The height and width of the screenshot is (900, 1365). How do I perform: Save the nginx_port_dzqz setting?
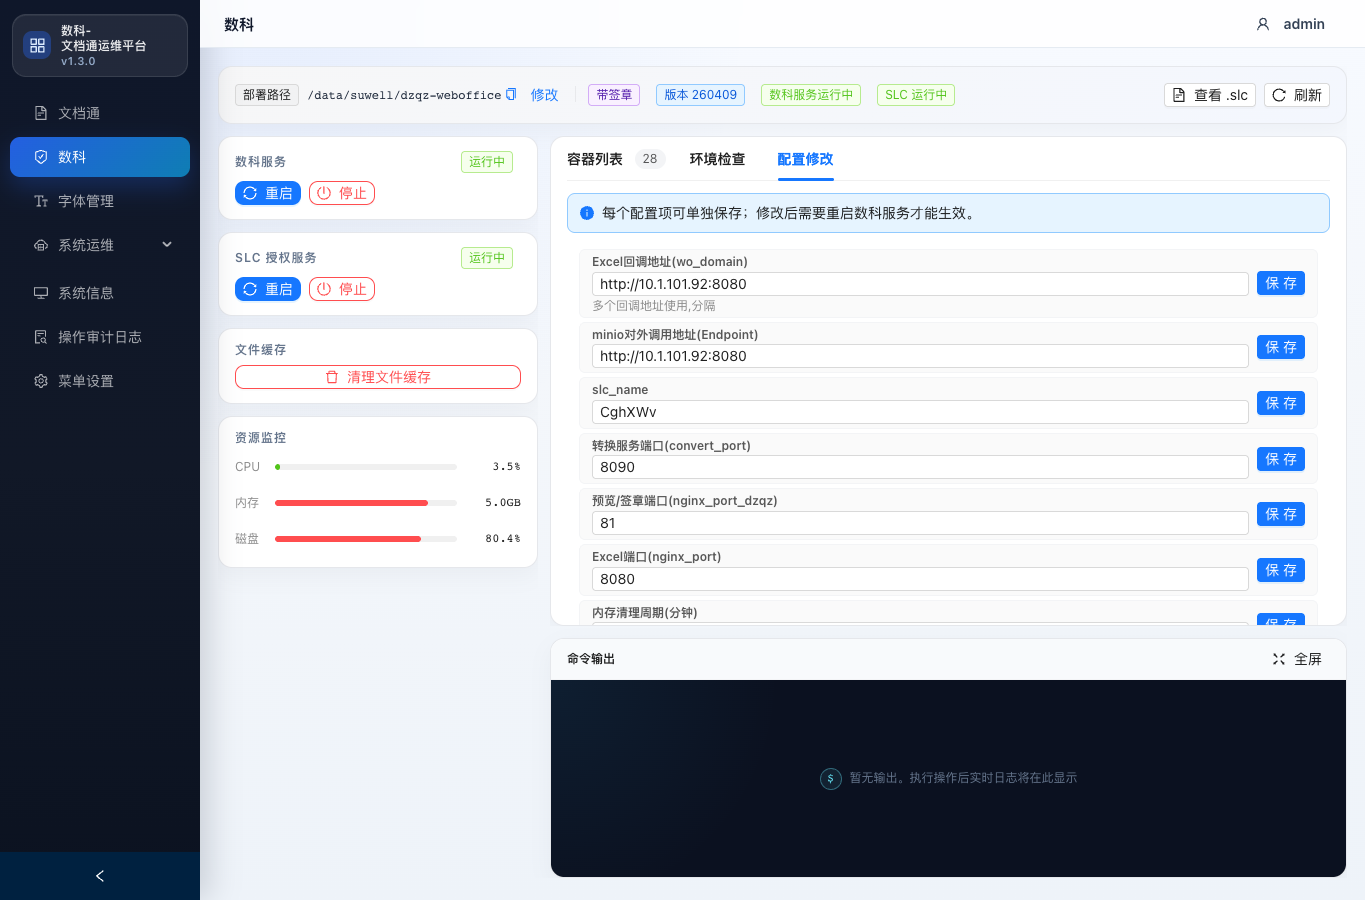pos(1281,514)
